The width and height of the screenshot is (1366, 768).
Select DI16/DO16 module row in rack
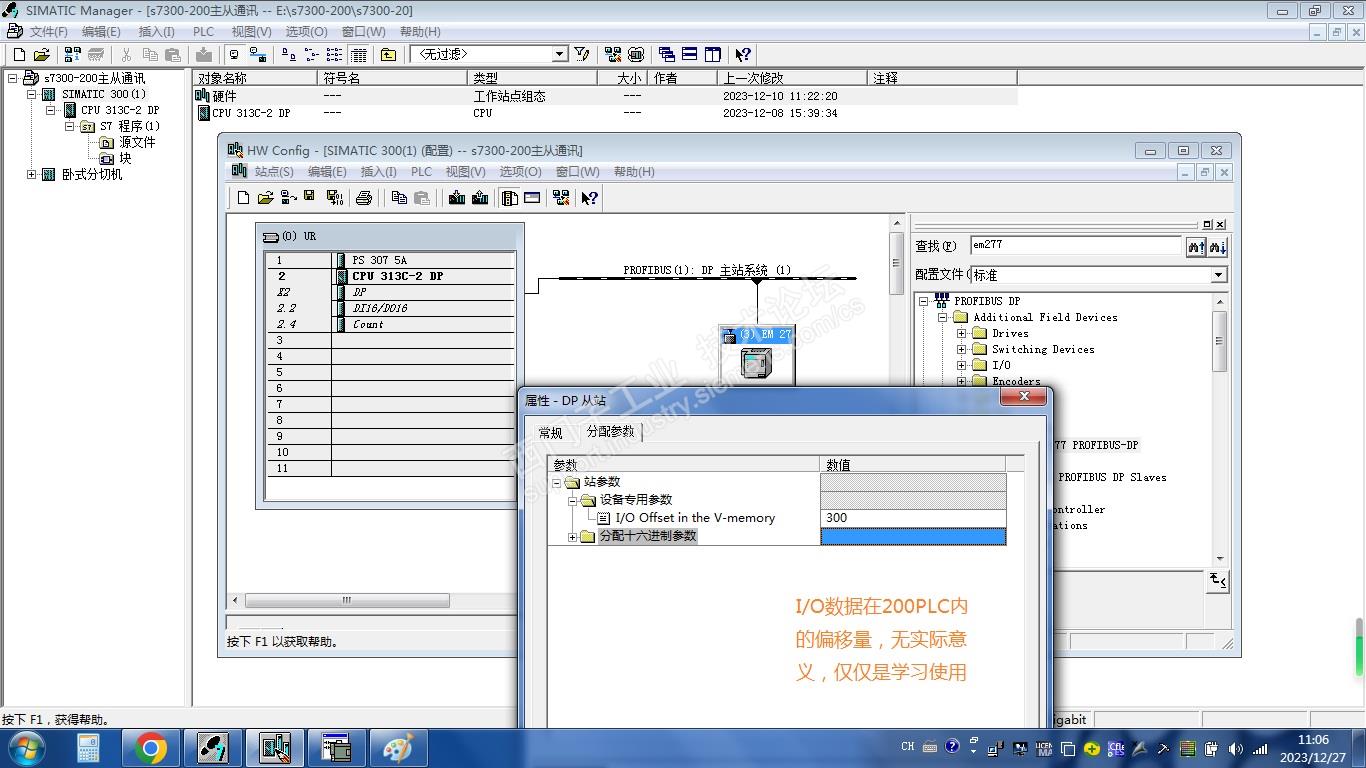(390, 308)
